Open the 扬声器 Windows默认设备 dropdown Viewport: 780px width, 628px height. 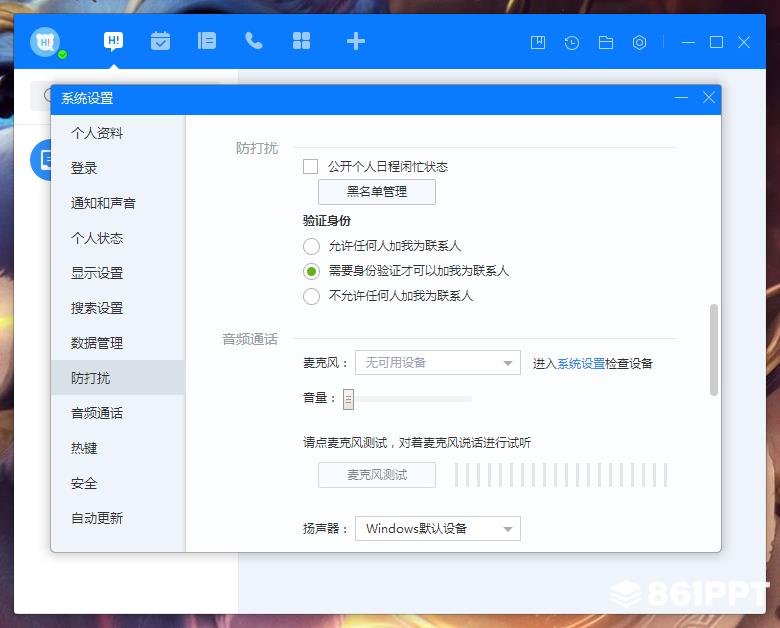[438, 528]
